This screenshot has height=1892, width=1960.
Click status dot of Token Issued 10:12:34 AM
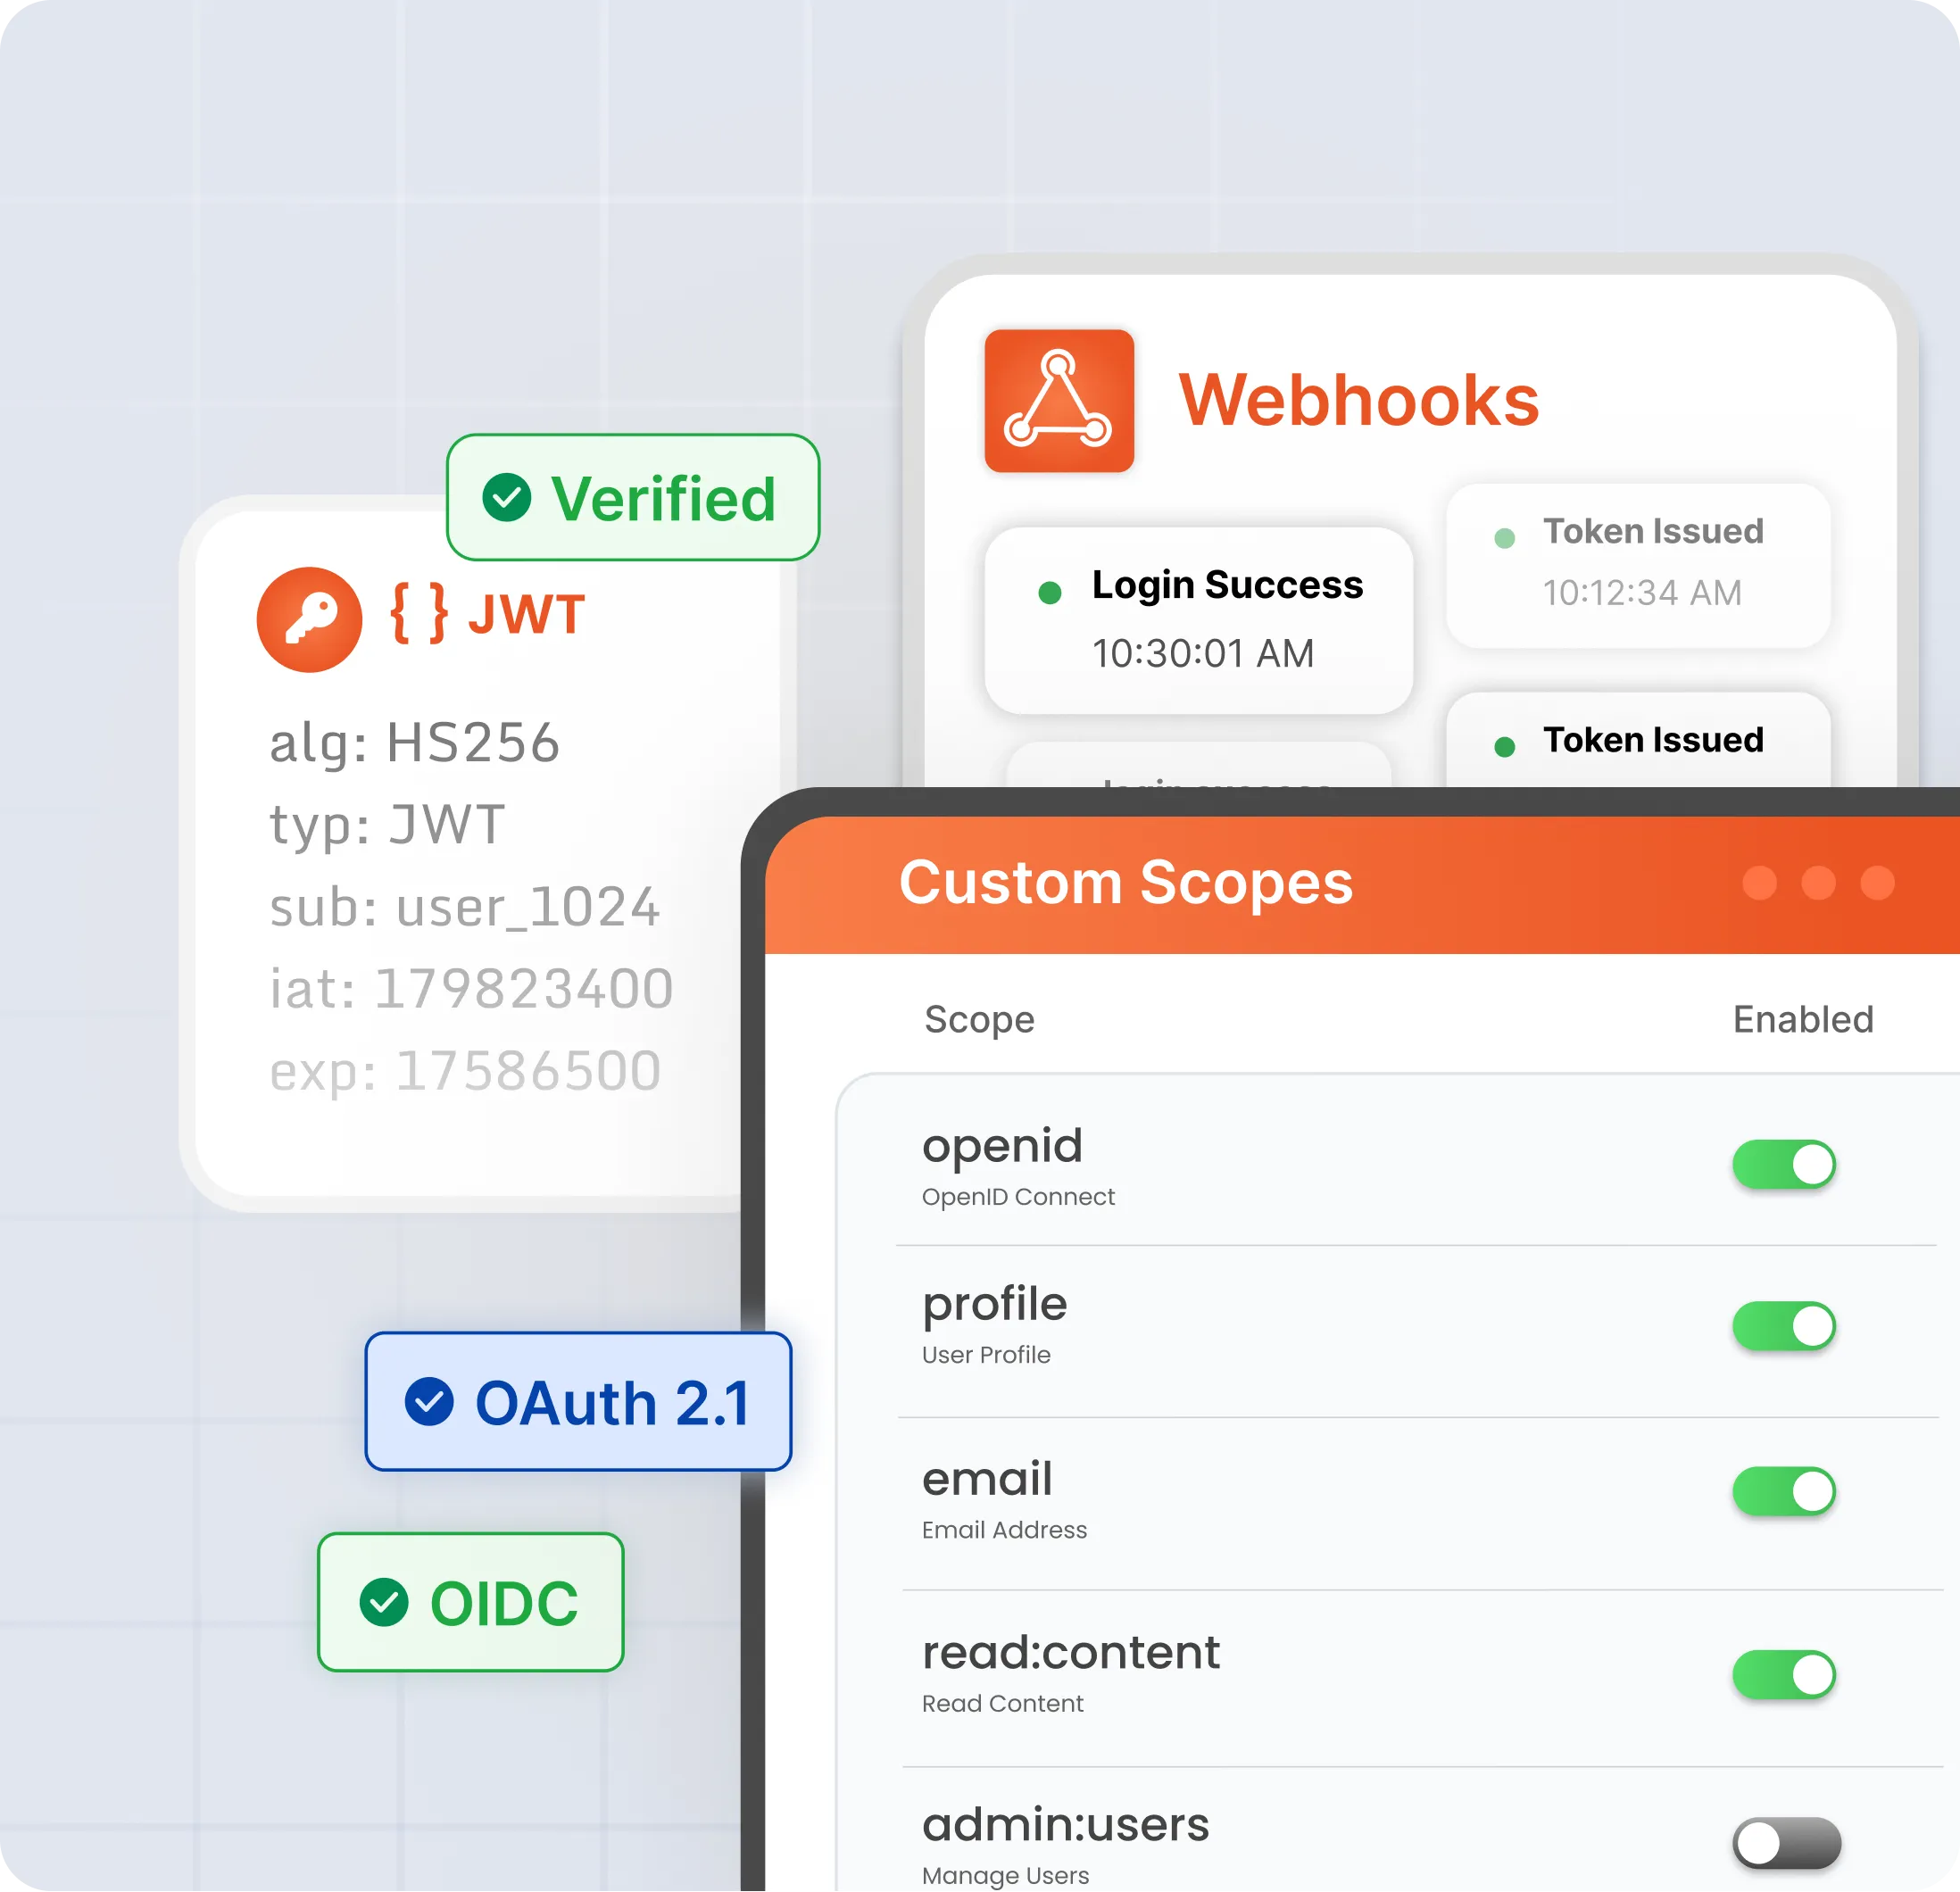pyautogui.click(x=1504, y=539)
